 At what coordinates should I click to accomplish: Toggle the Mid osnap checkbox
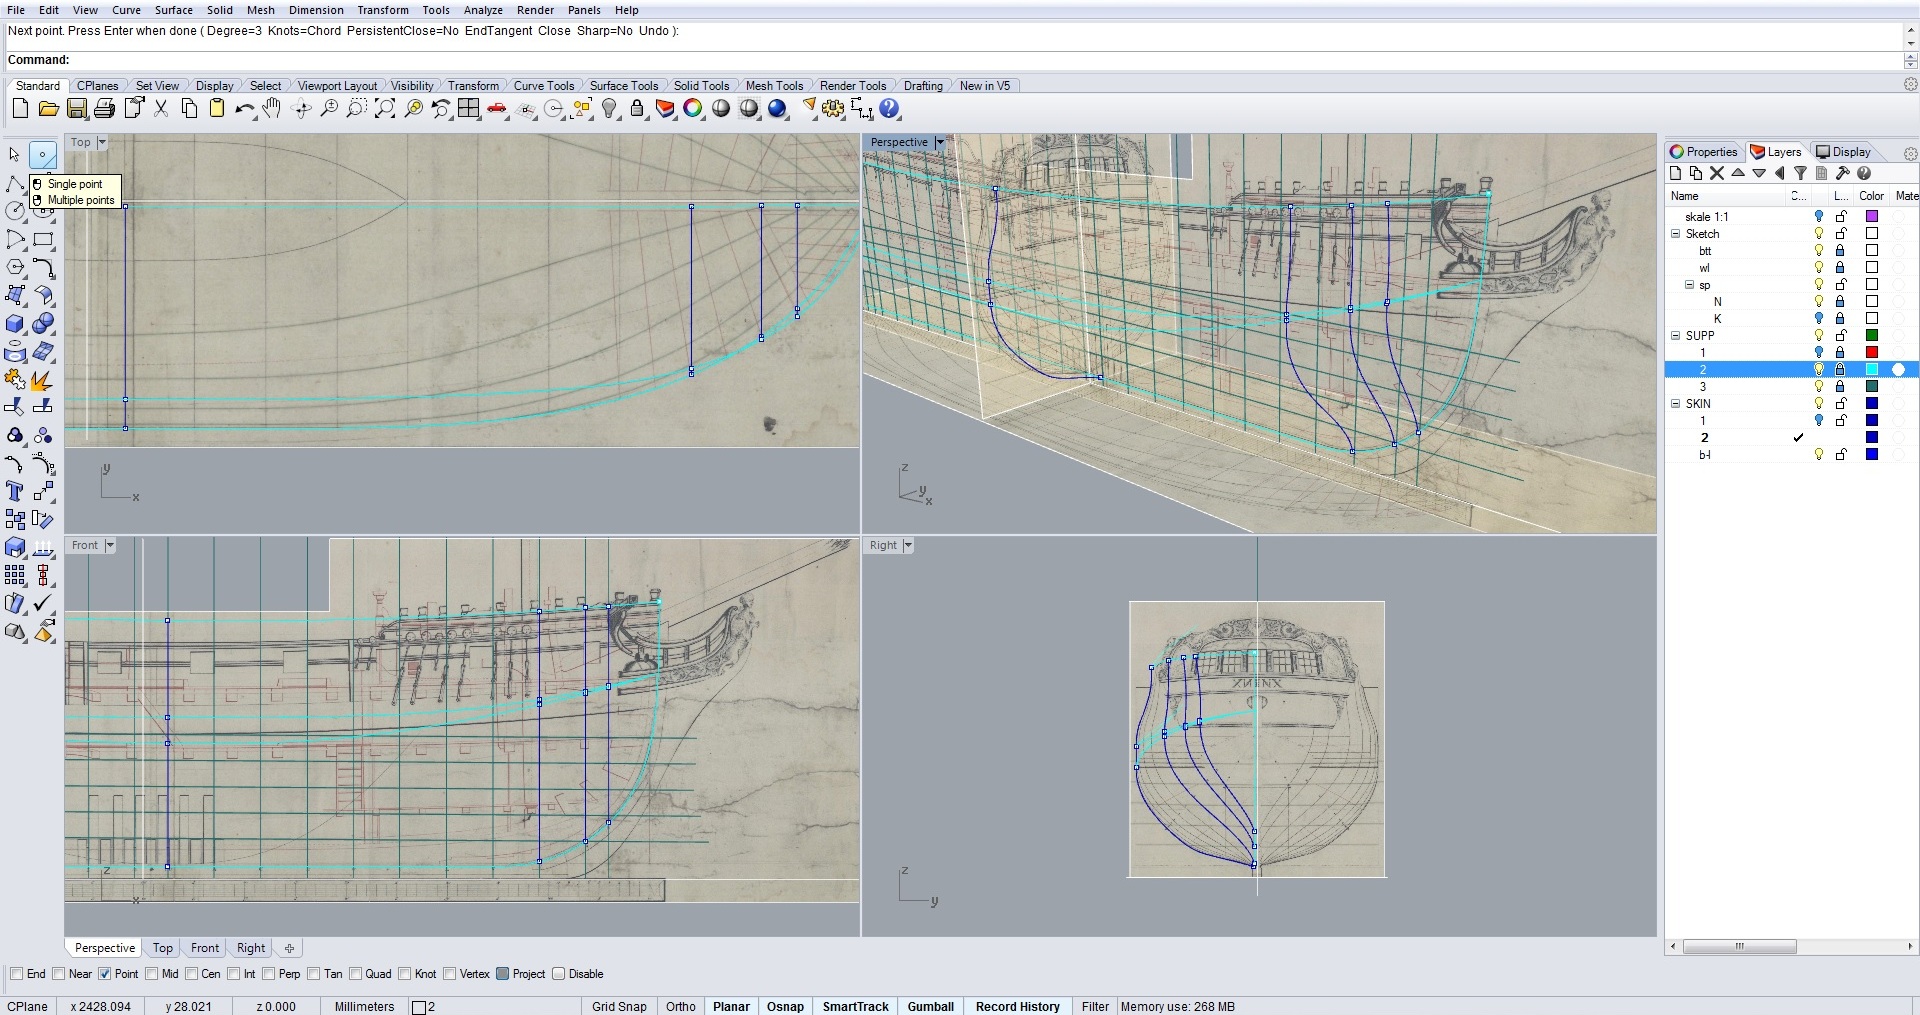(x=152, y=974)
